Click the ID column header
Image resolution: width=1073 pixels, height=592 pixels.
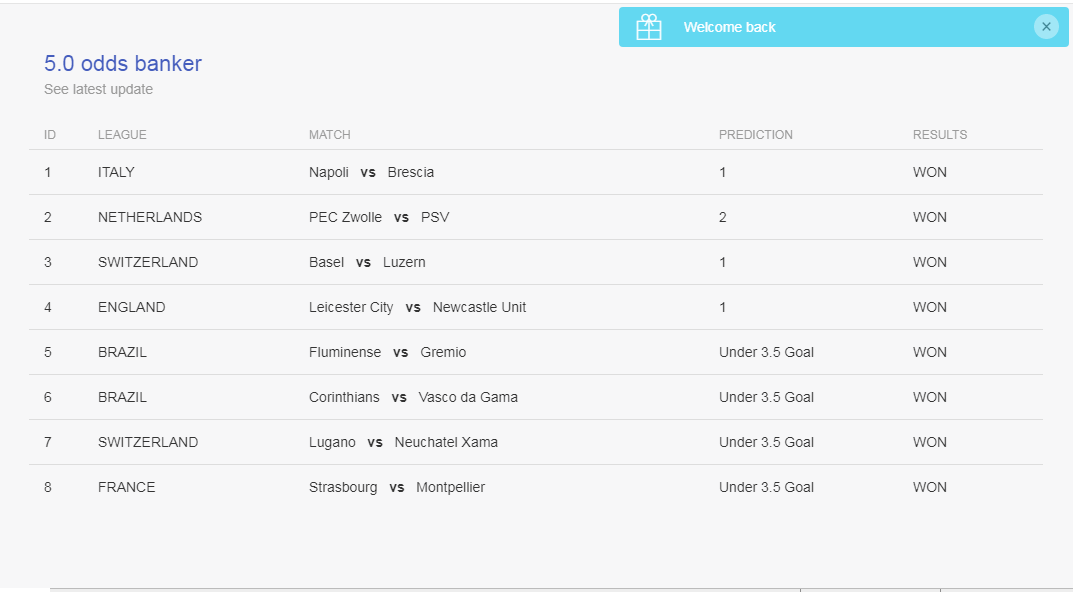50,135
